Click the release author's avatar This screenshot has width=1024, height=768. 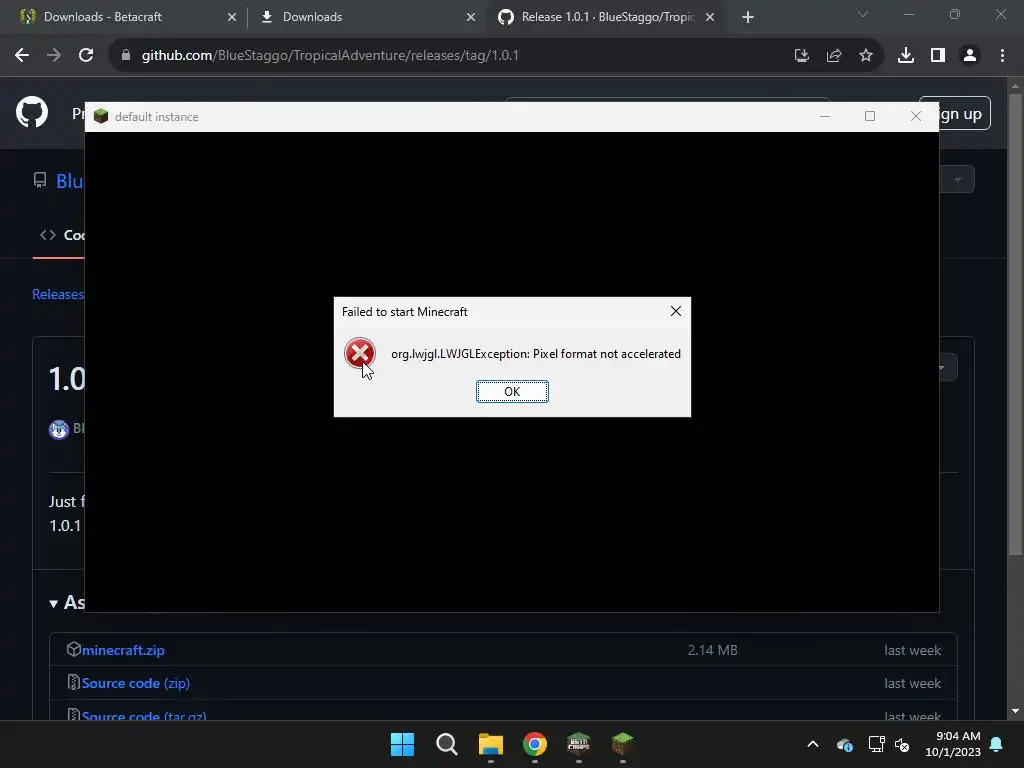click(59, 430)
